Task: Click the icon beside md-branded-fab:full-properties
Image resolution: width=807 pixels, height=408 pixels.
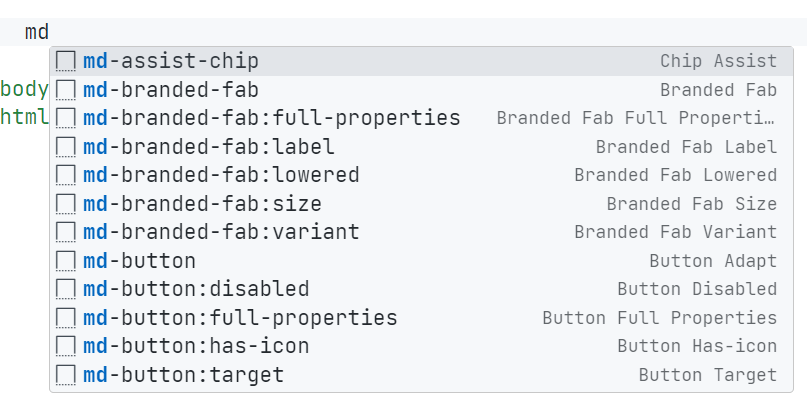Action: [x=66, y=118]
